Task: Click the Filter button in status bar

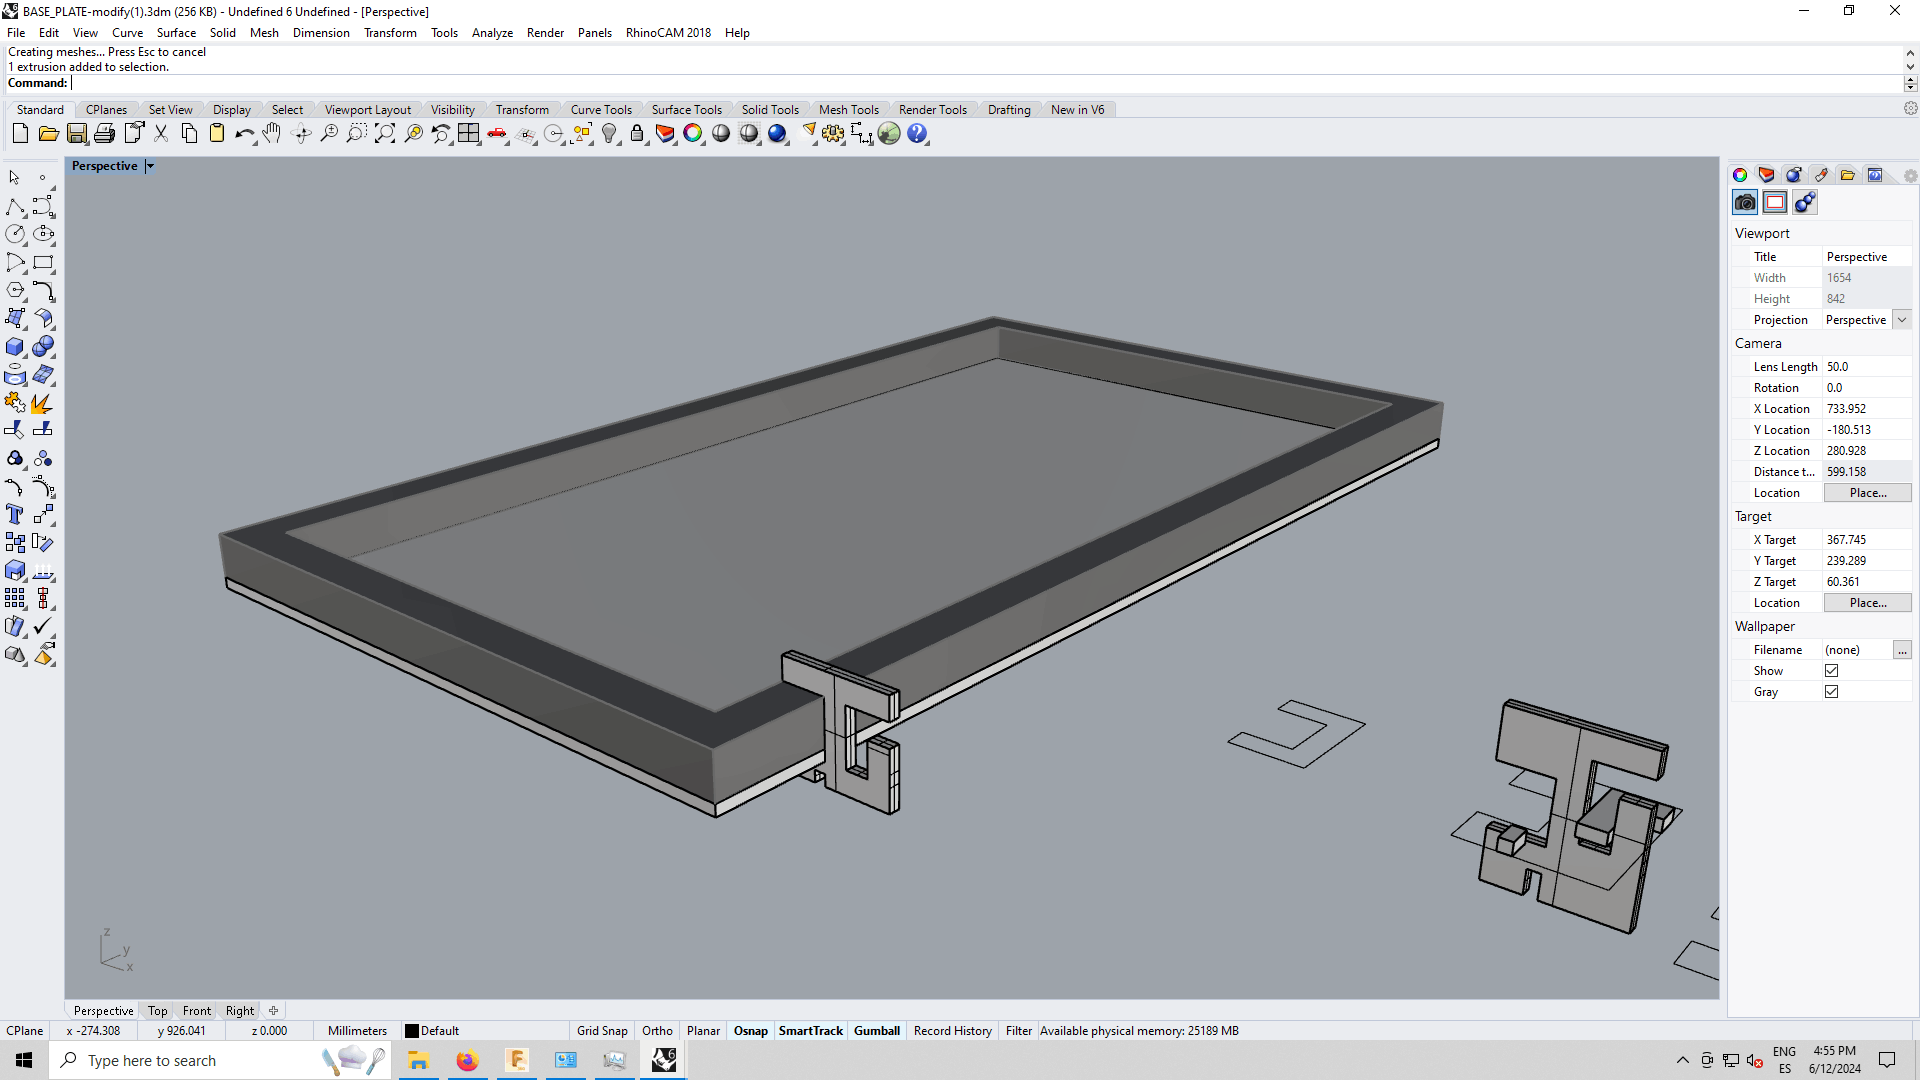Action: (1018, 1031)
